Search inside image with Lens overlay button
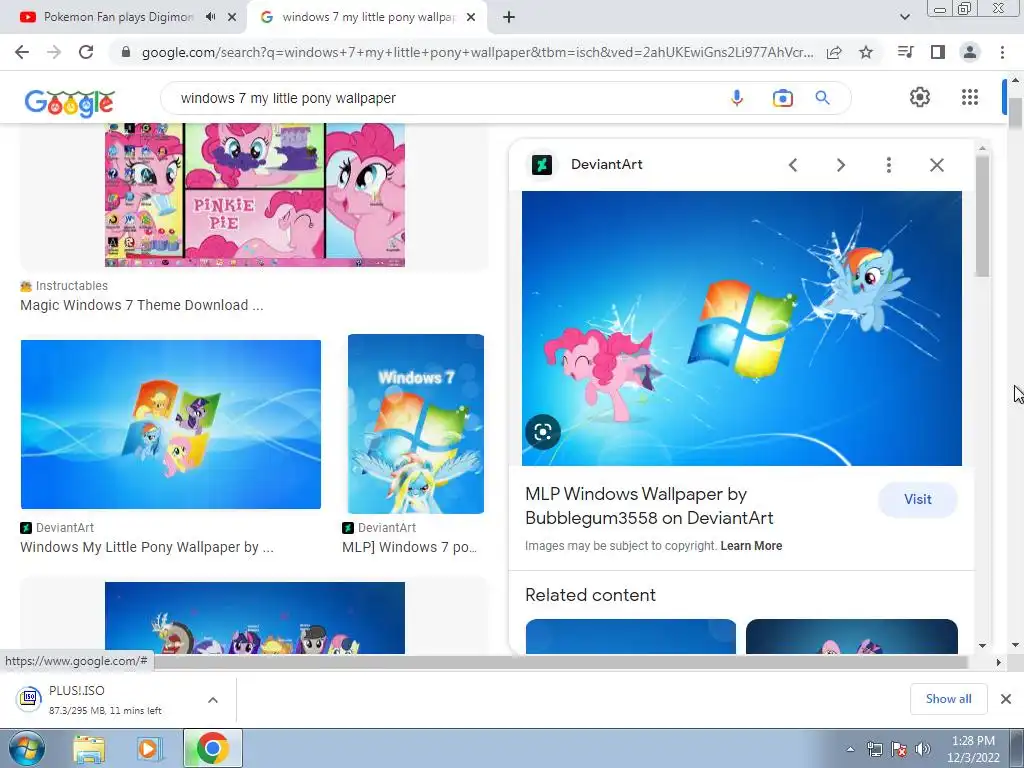The width and height of the screenshot is (1024, 768). click(543, 432)
